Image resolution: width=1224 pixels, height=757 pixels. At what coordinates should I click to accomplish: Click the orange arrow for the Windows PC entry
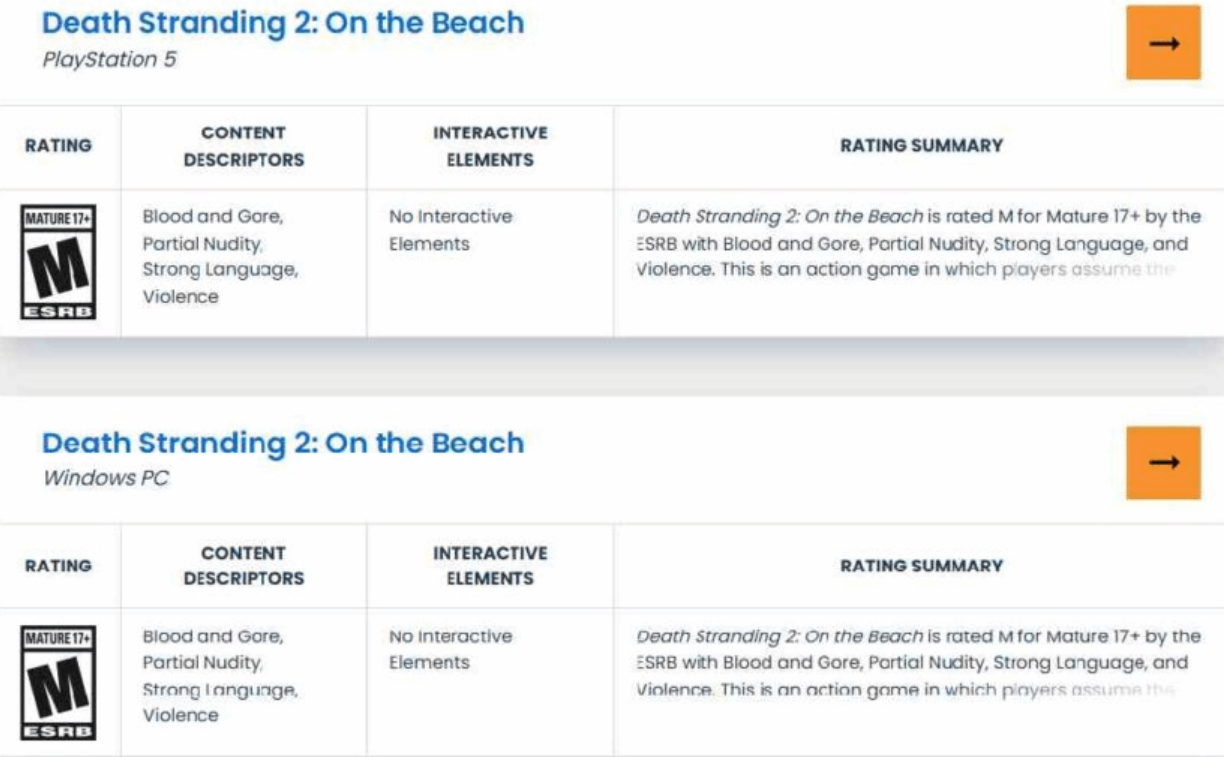tap(1163, 462)
